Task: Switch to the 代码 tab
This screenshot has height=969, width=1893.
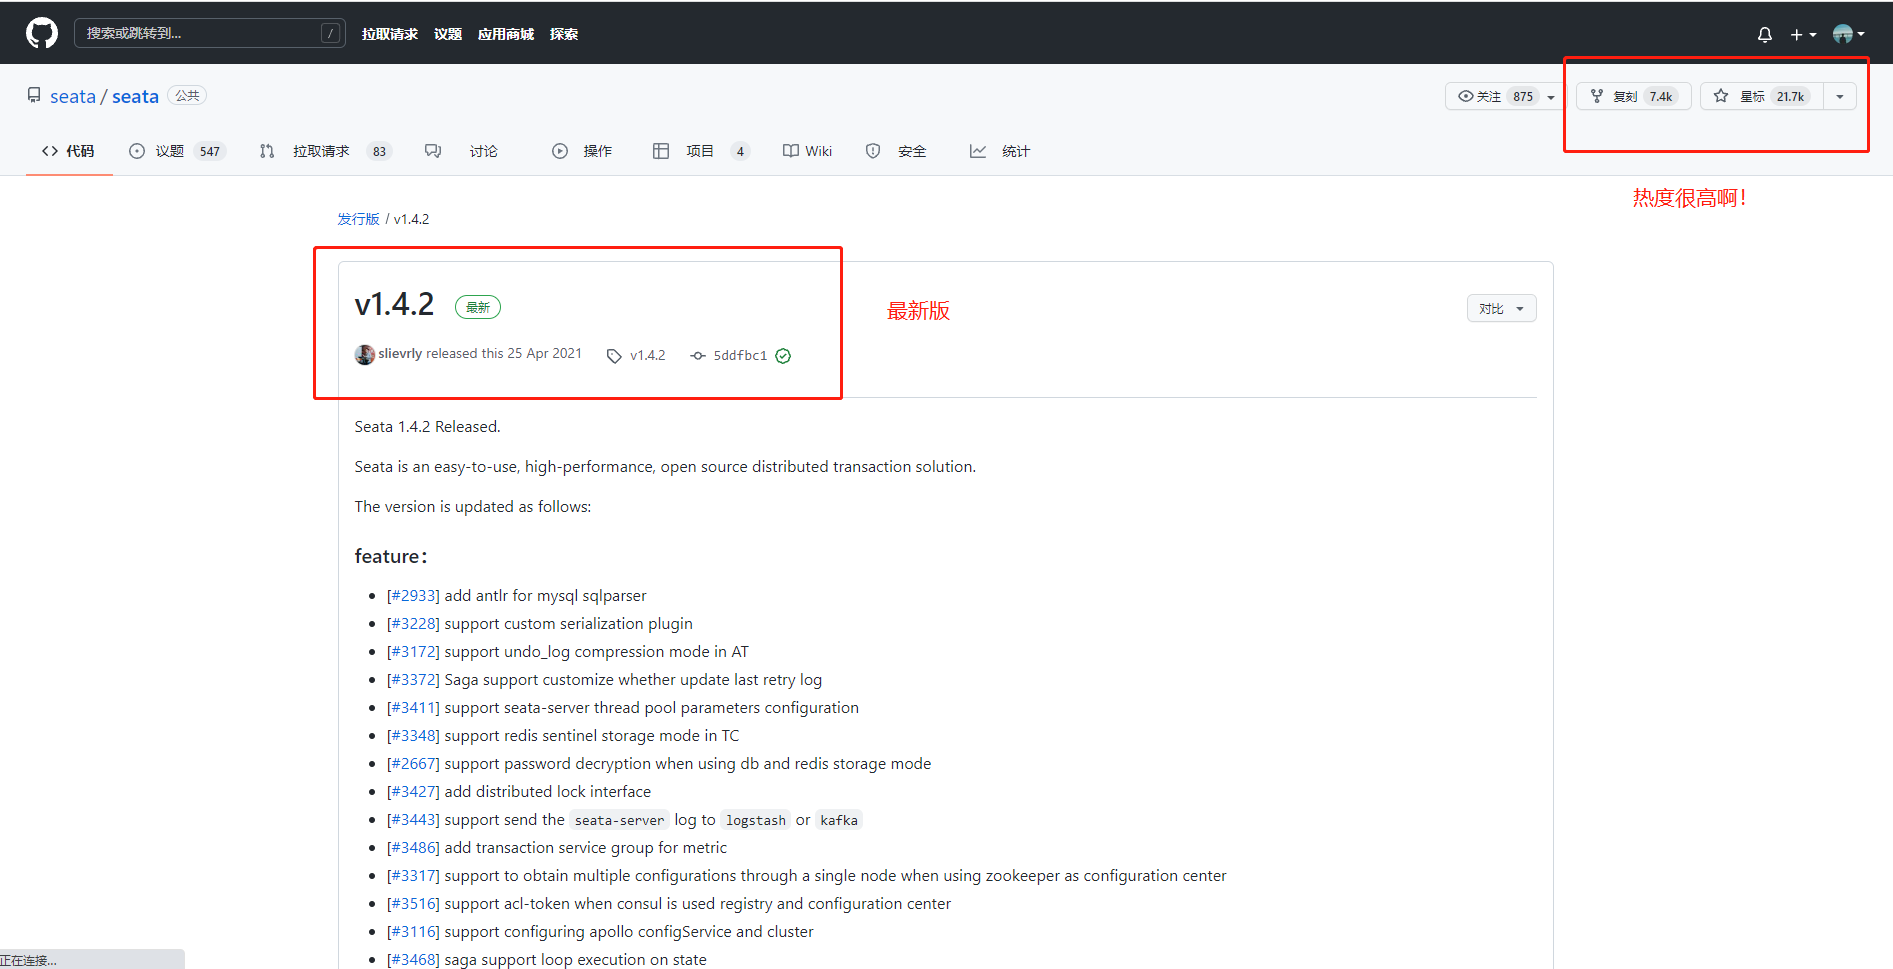Action: [x=68, y=151]
